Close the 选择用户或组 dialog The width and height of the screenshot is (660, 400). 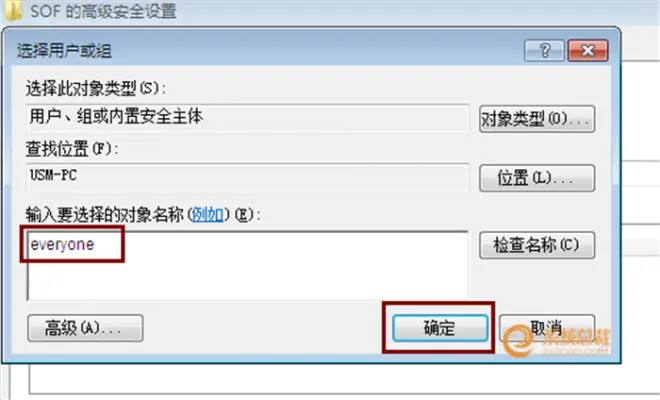pos(588,51)
